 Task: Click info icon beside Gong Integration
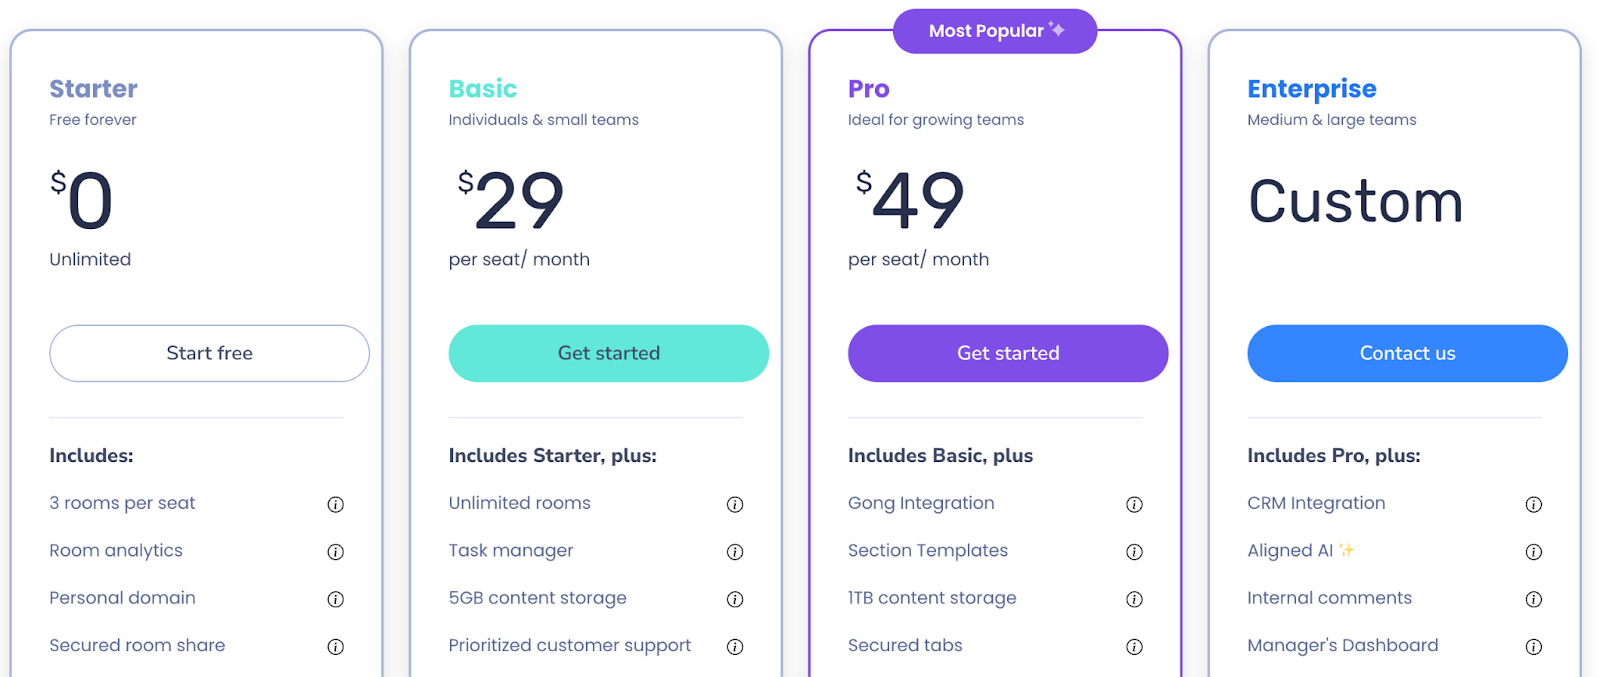[1134, 504]
